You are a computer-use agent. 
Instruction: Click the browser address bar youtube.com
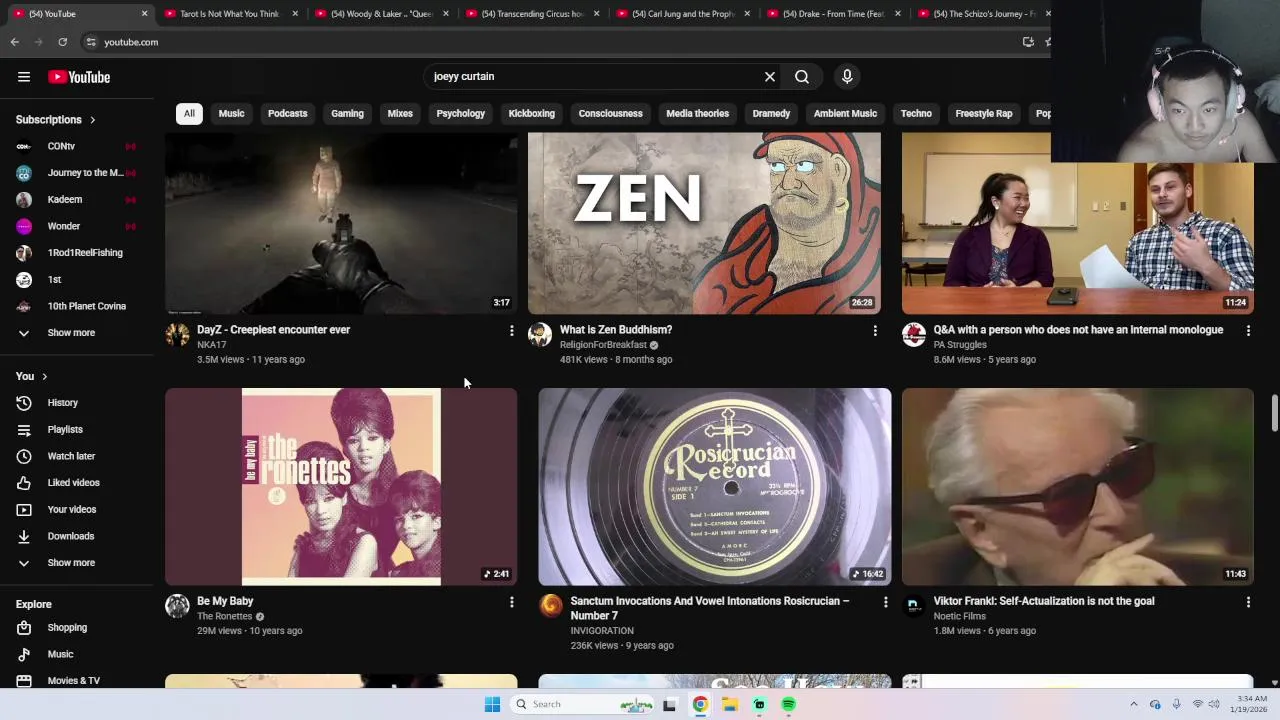pos(131,42)
